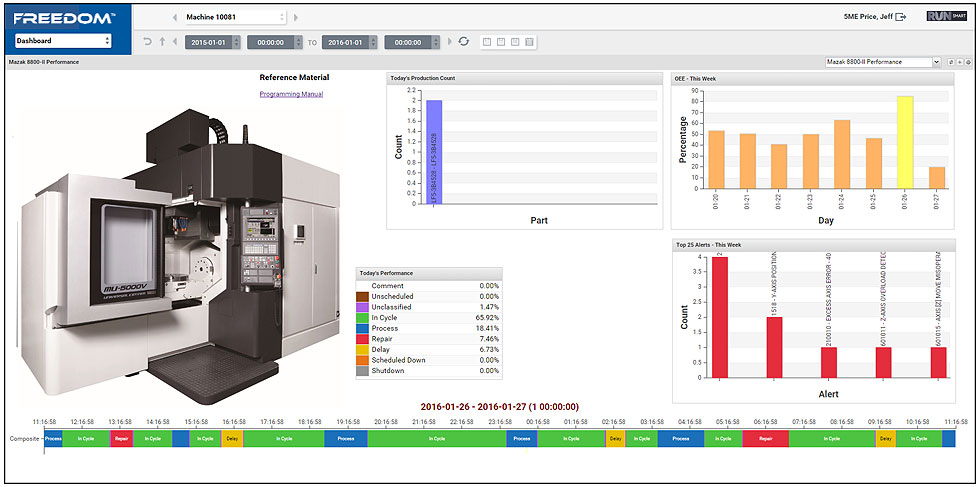
Task: Adjust the 2015-01-01 start date stepper
Action: pos(236,42)
